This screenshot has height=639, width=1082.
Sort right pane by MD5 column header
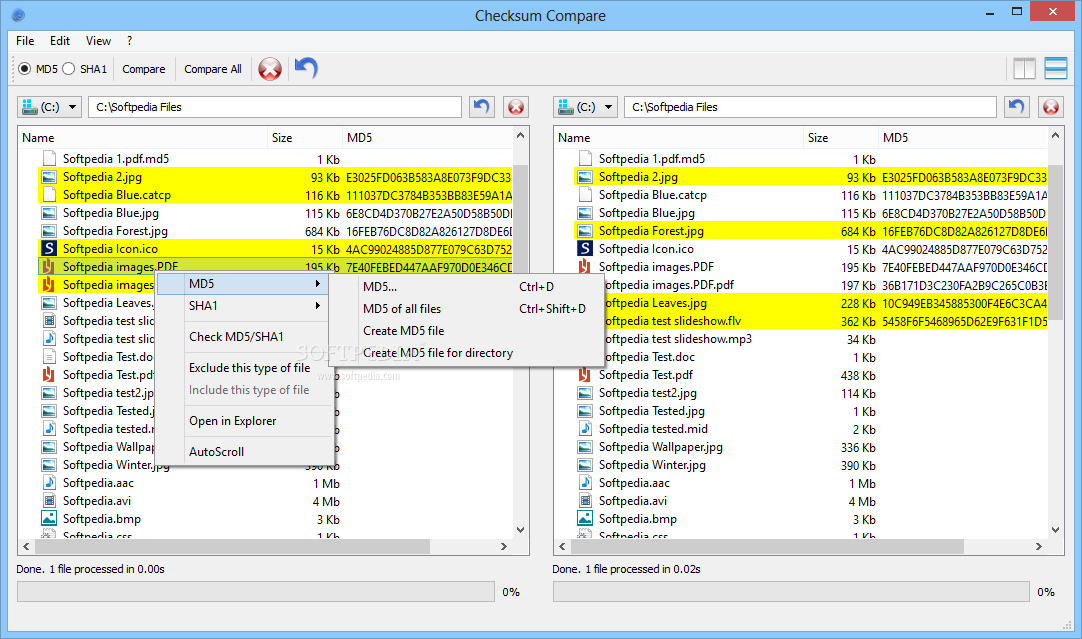(x=963, y=137)
